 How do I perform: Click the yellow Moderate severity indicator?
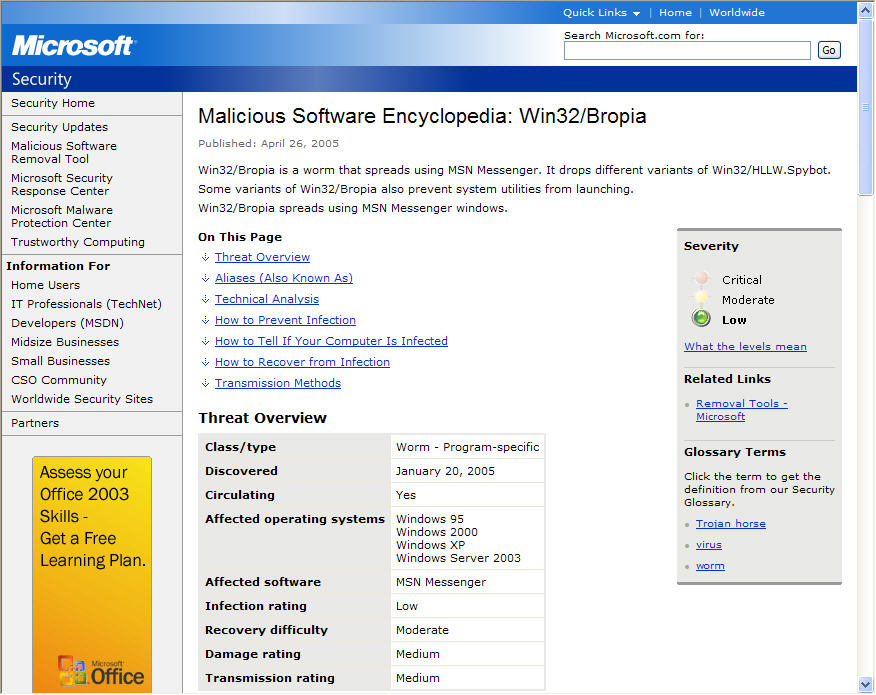click(701, 298)
